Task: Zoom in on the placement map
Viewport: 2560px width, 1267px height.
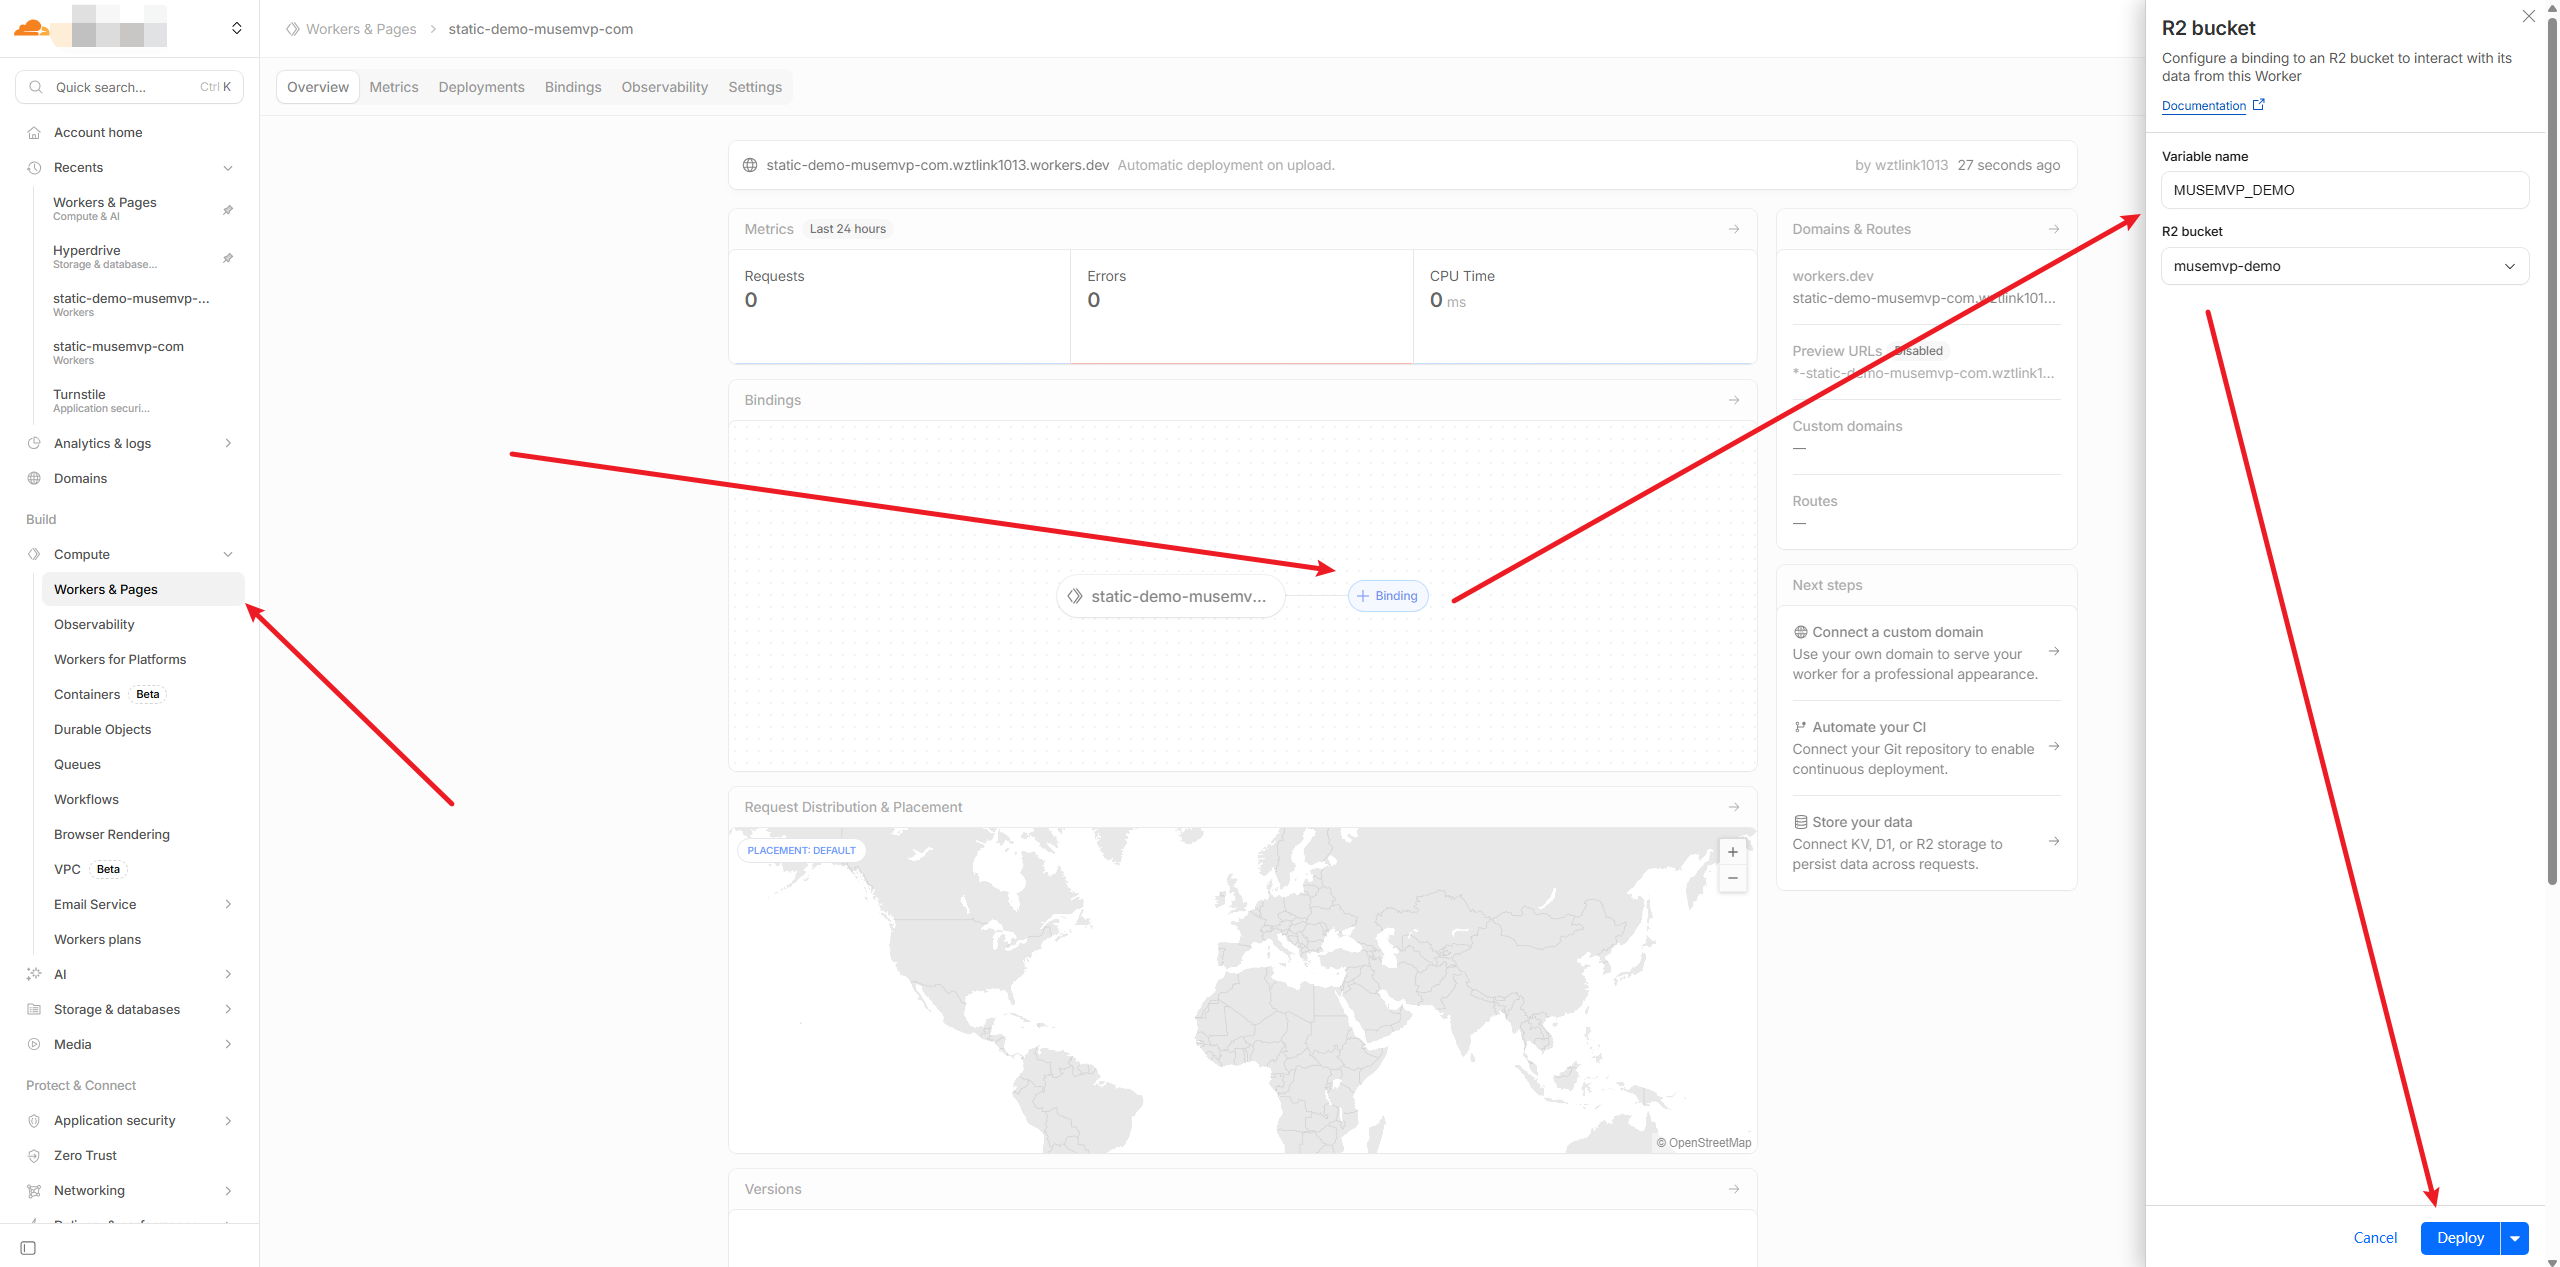Action: [1732, 852]
